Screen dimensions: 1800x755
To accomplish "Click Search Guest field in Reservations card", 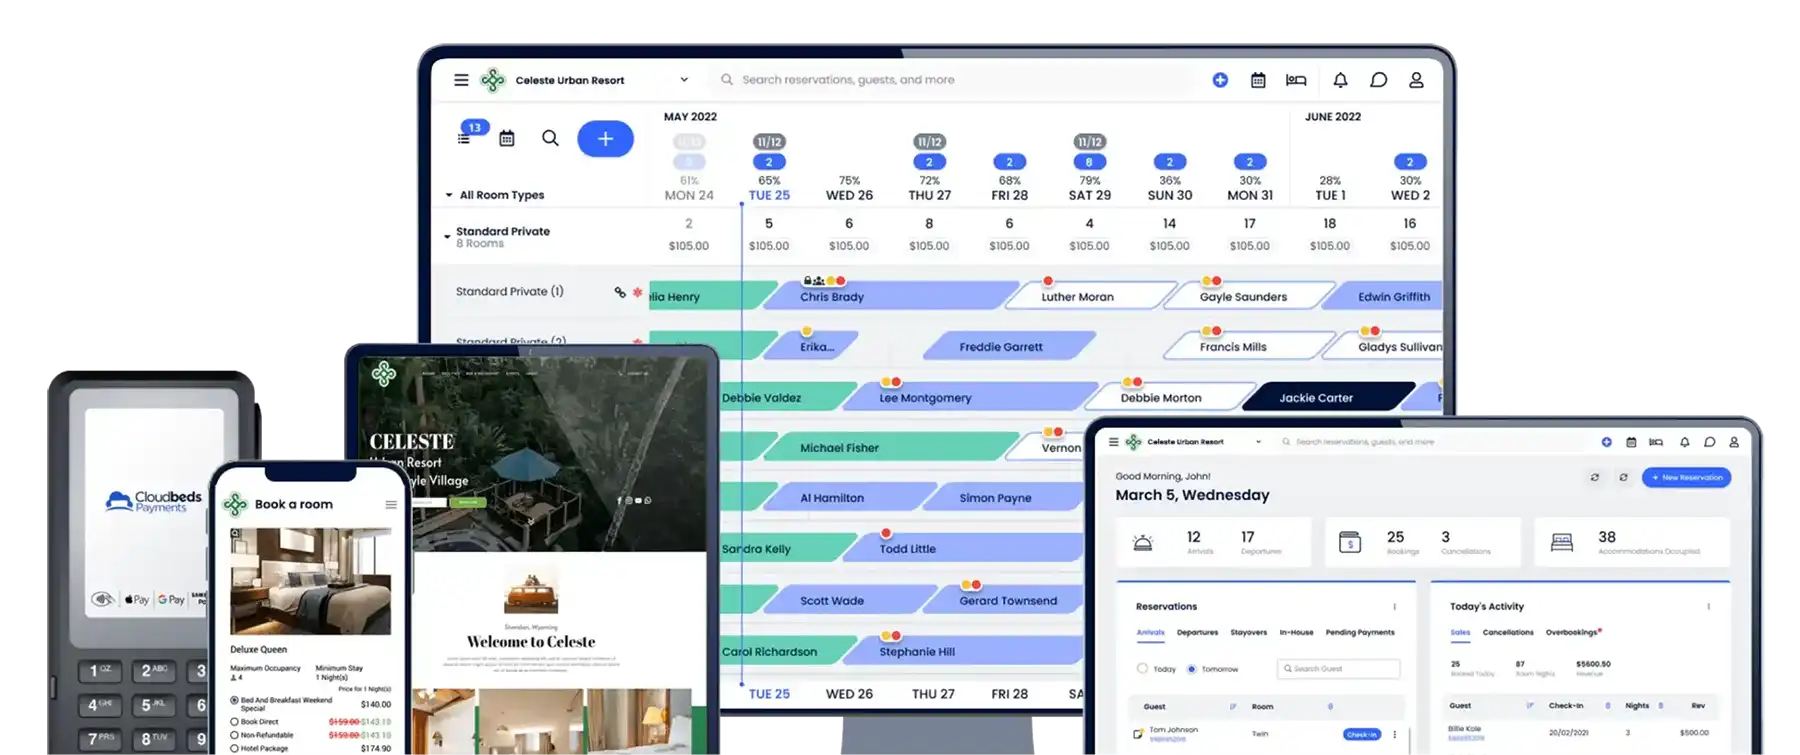I will tap(1338, 668).
